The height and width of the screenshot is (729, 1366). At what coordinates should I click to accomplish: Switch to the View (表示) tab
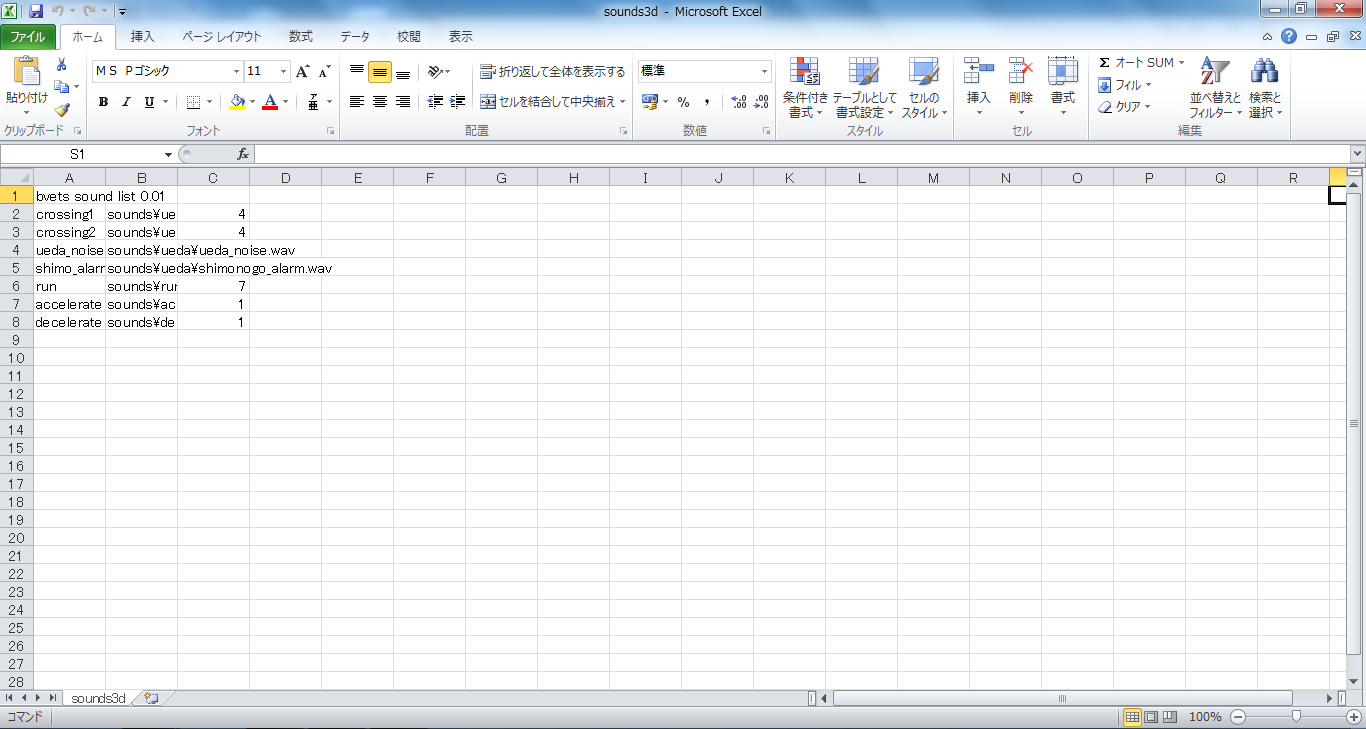[461, 37]
